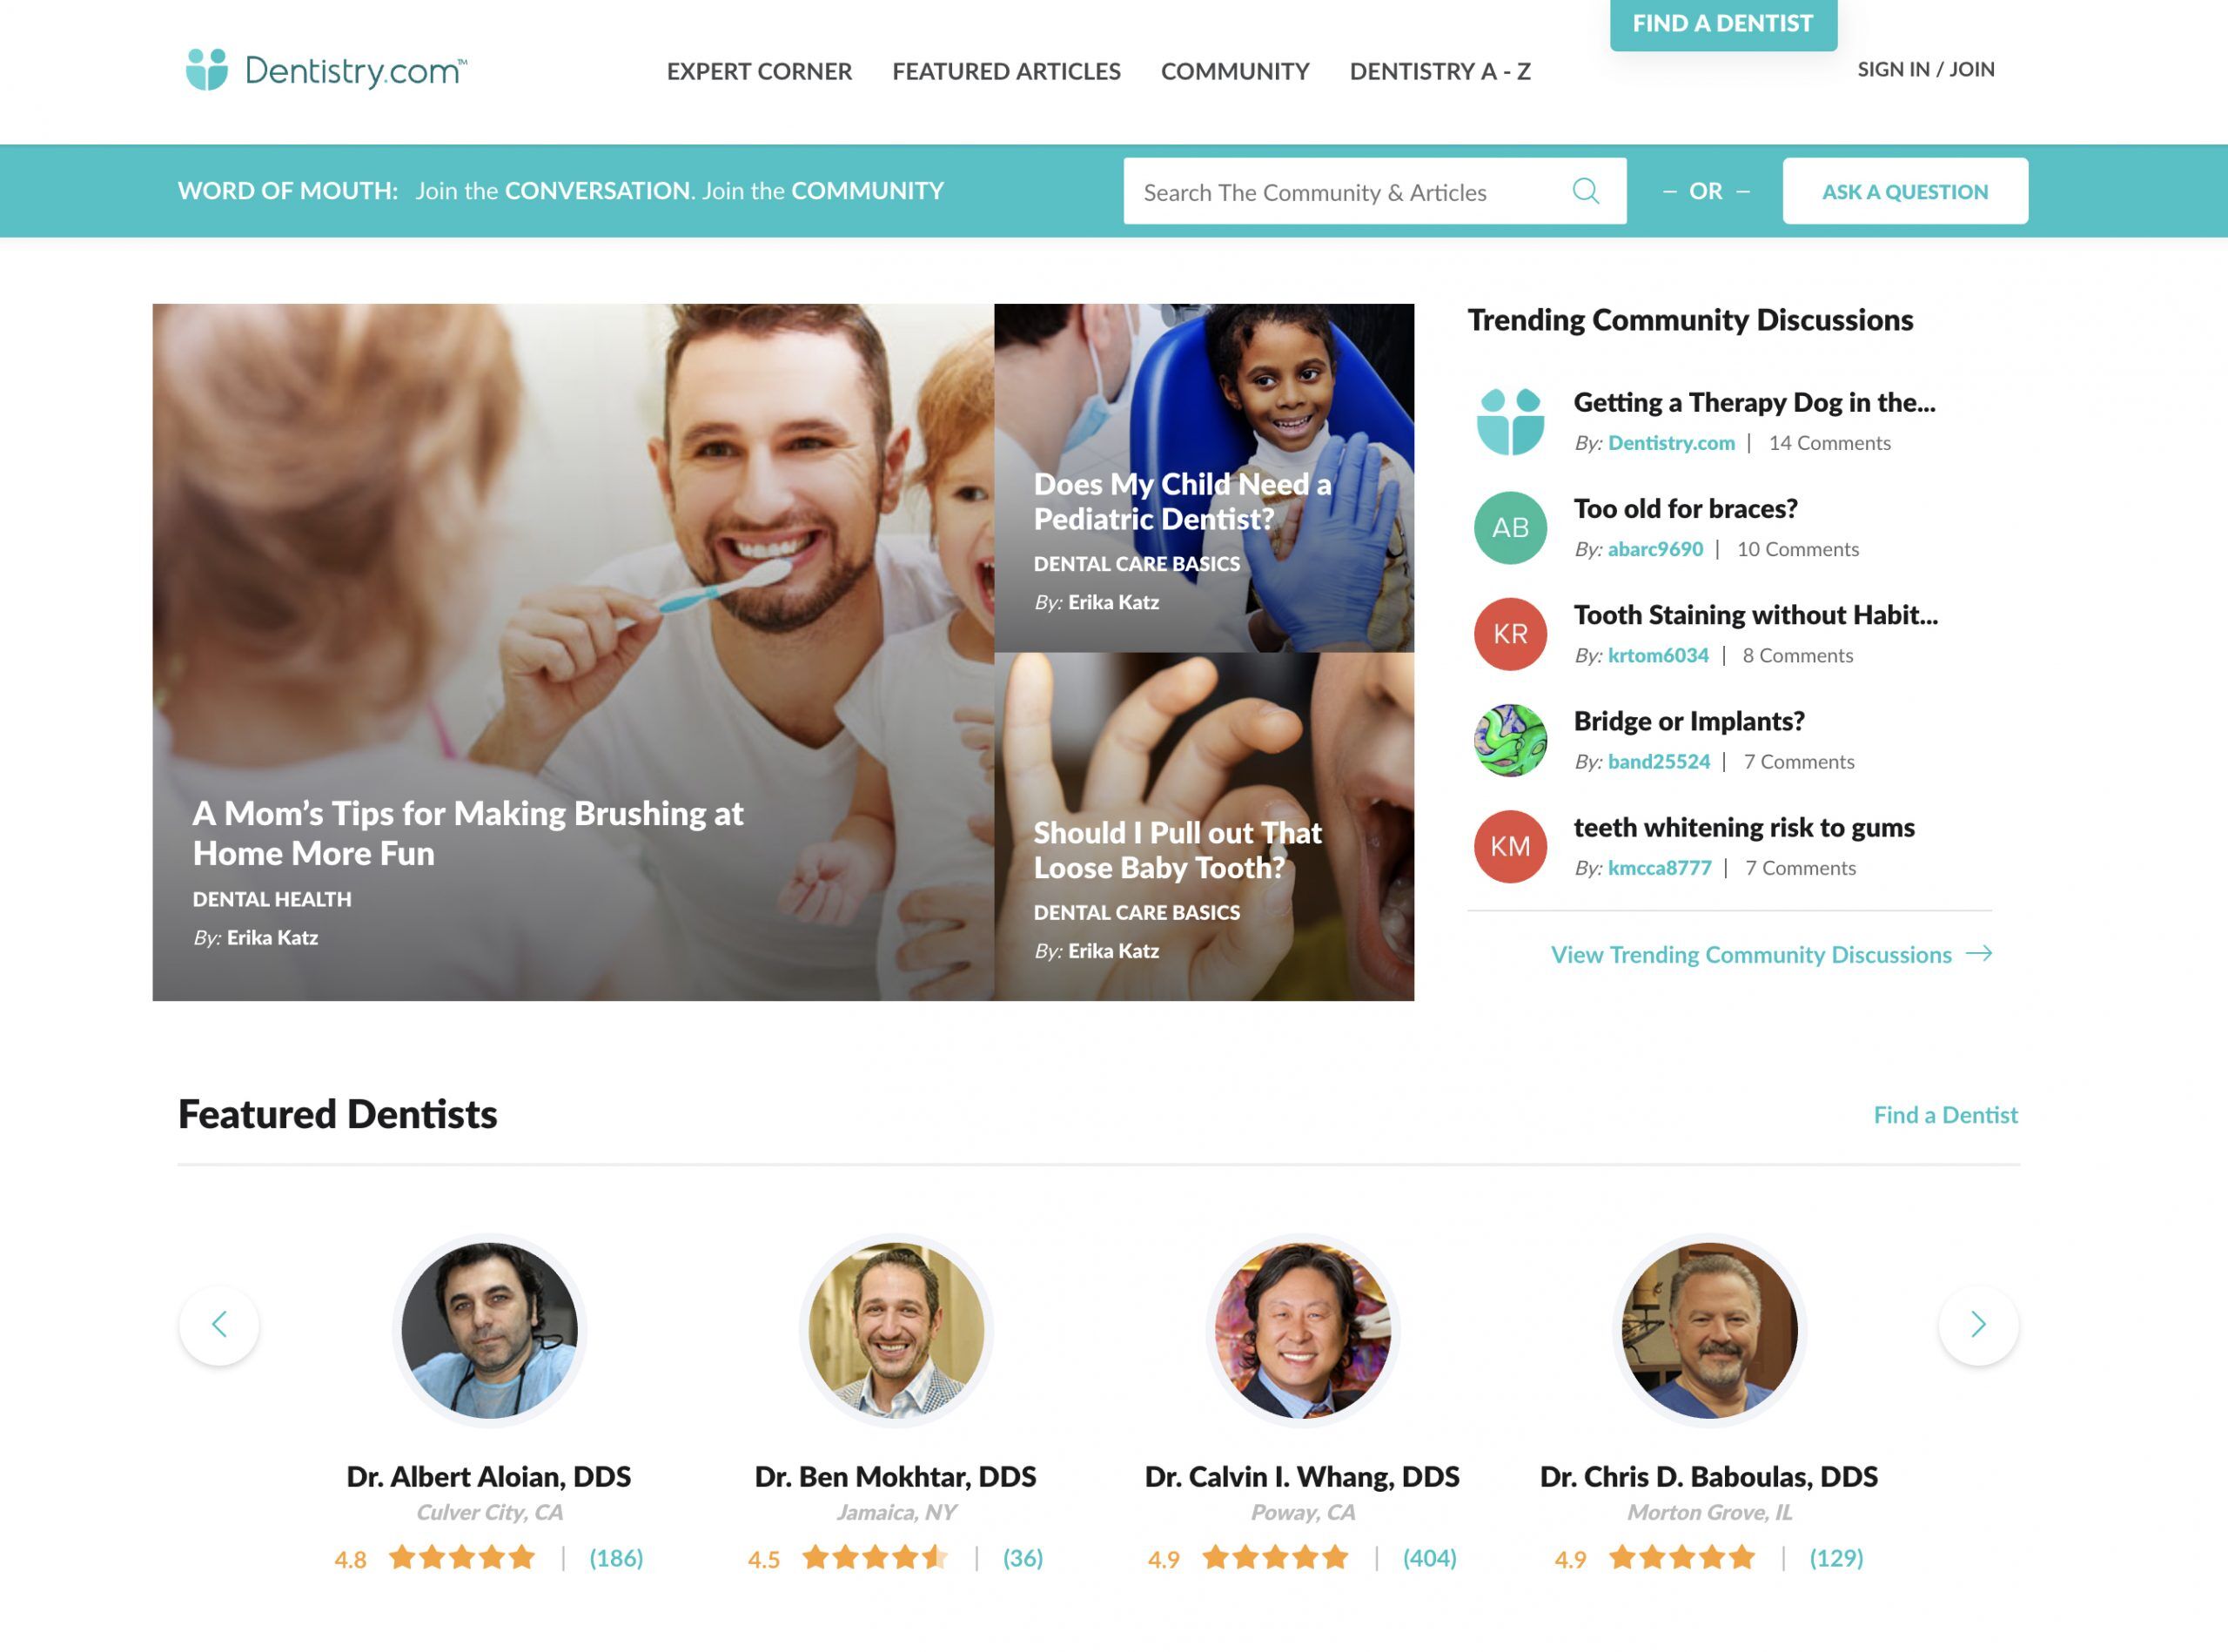Open the Dentistry A - Z menu
The height and width of the screenshot is (1652, 2228).
pyautogui.click(x=1440, y=71)
